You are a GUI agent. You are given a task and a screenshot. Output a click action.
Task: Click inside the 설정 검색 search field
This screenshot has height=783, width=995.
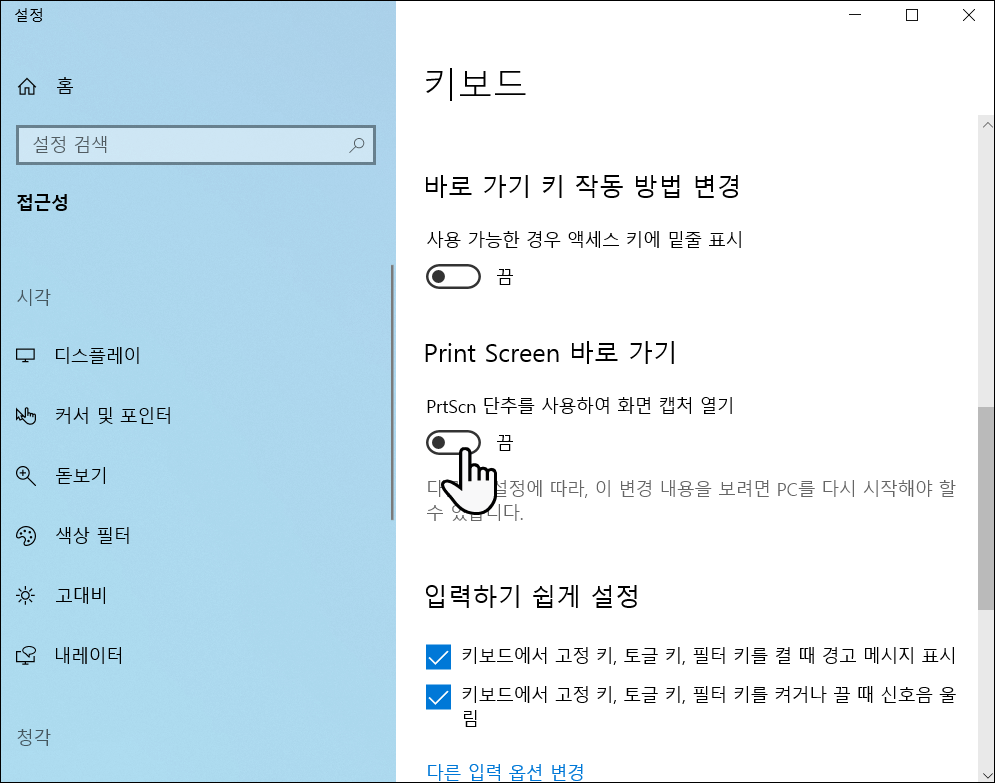(x=180, y=145)
